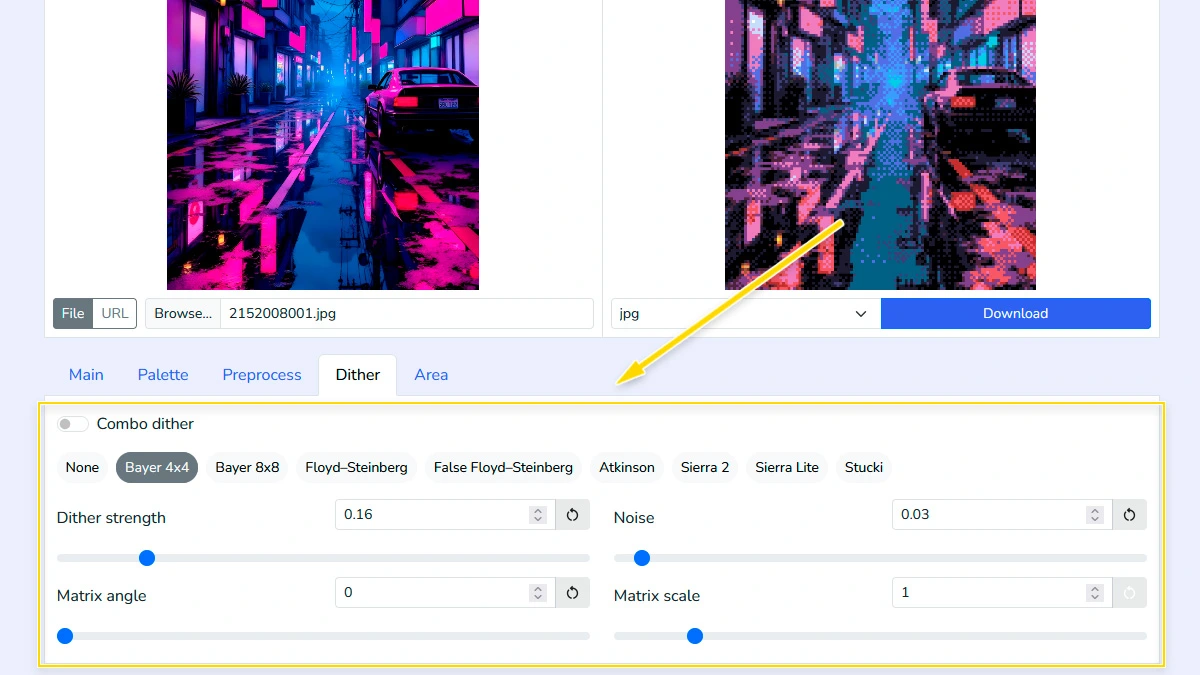Click the Noise stepper down arrow
Image resolution: width=1200 pixels, height=675 pixels.
pyautogui.click(x=1095, y=519)
